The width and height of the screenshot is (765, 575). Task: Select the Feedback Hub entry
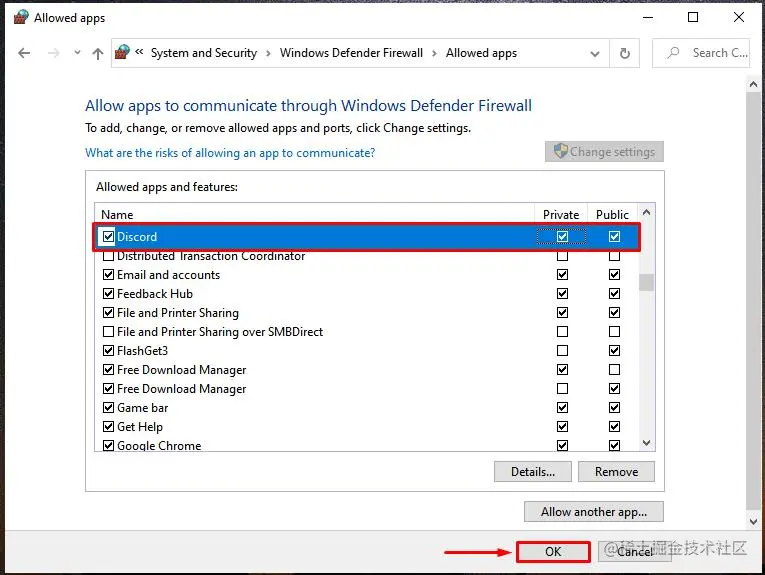[x=155, y=294]
